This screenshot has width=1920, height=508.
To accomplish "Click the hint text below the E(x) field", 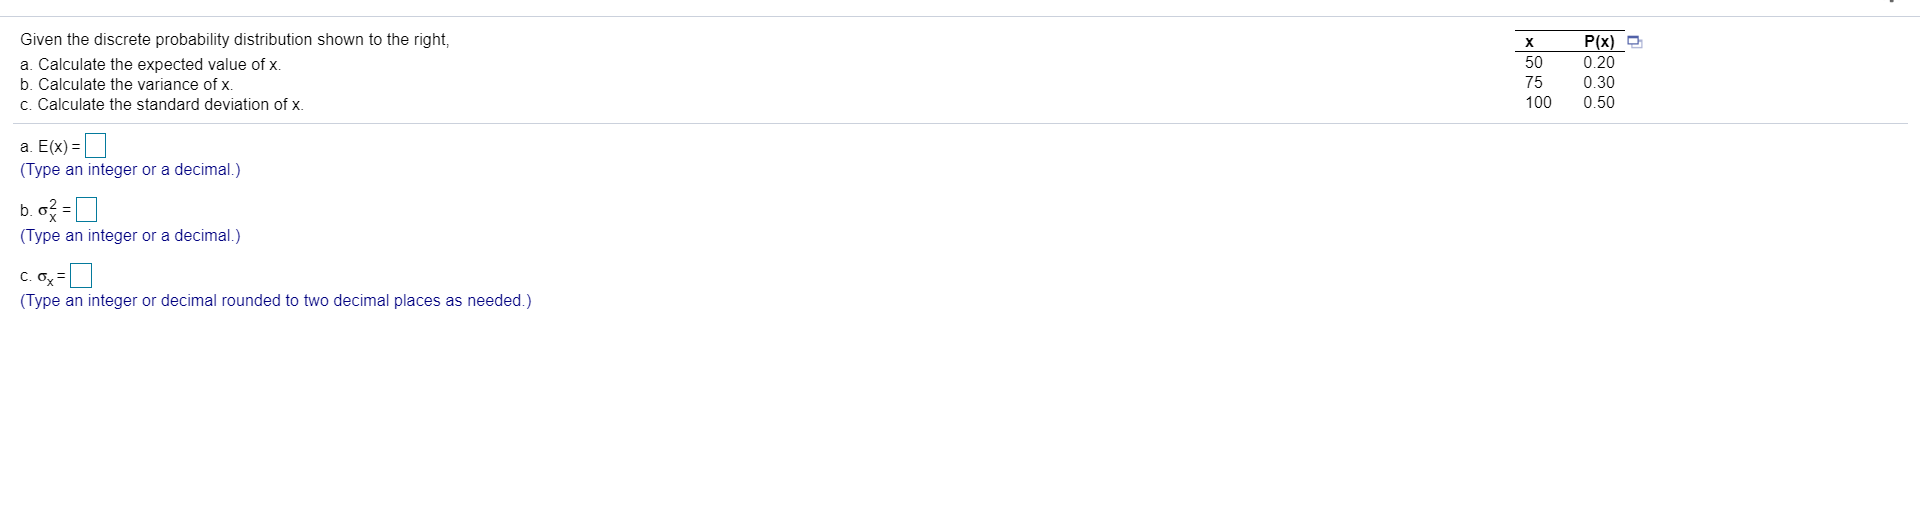I will pyautogui.click(x=130, y=170).
